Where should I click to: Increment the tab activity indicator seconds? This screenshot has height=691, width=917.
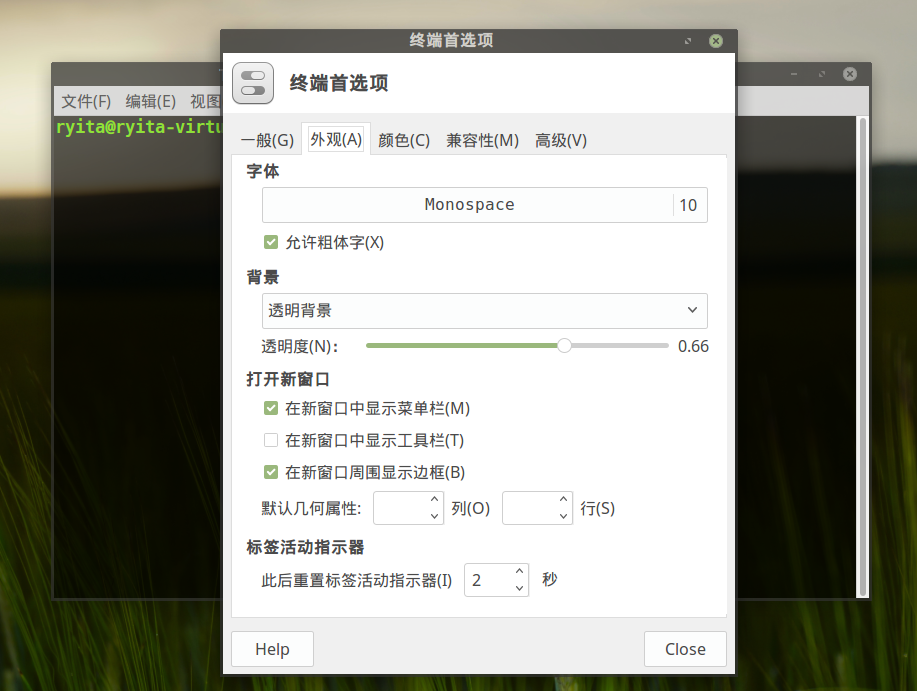tap(520, 572)
